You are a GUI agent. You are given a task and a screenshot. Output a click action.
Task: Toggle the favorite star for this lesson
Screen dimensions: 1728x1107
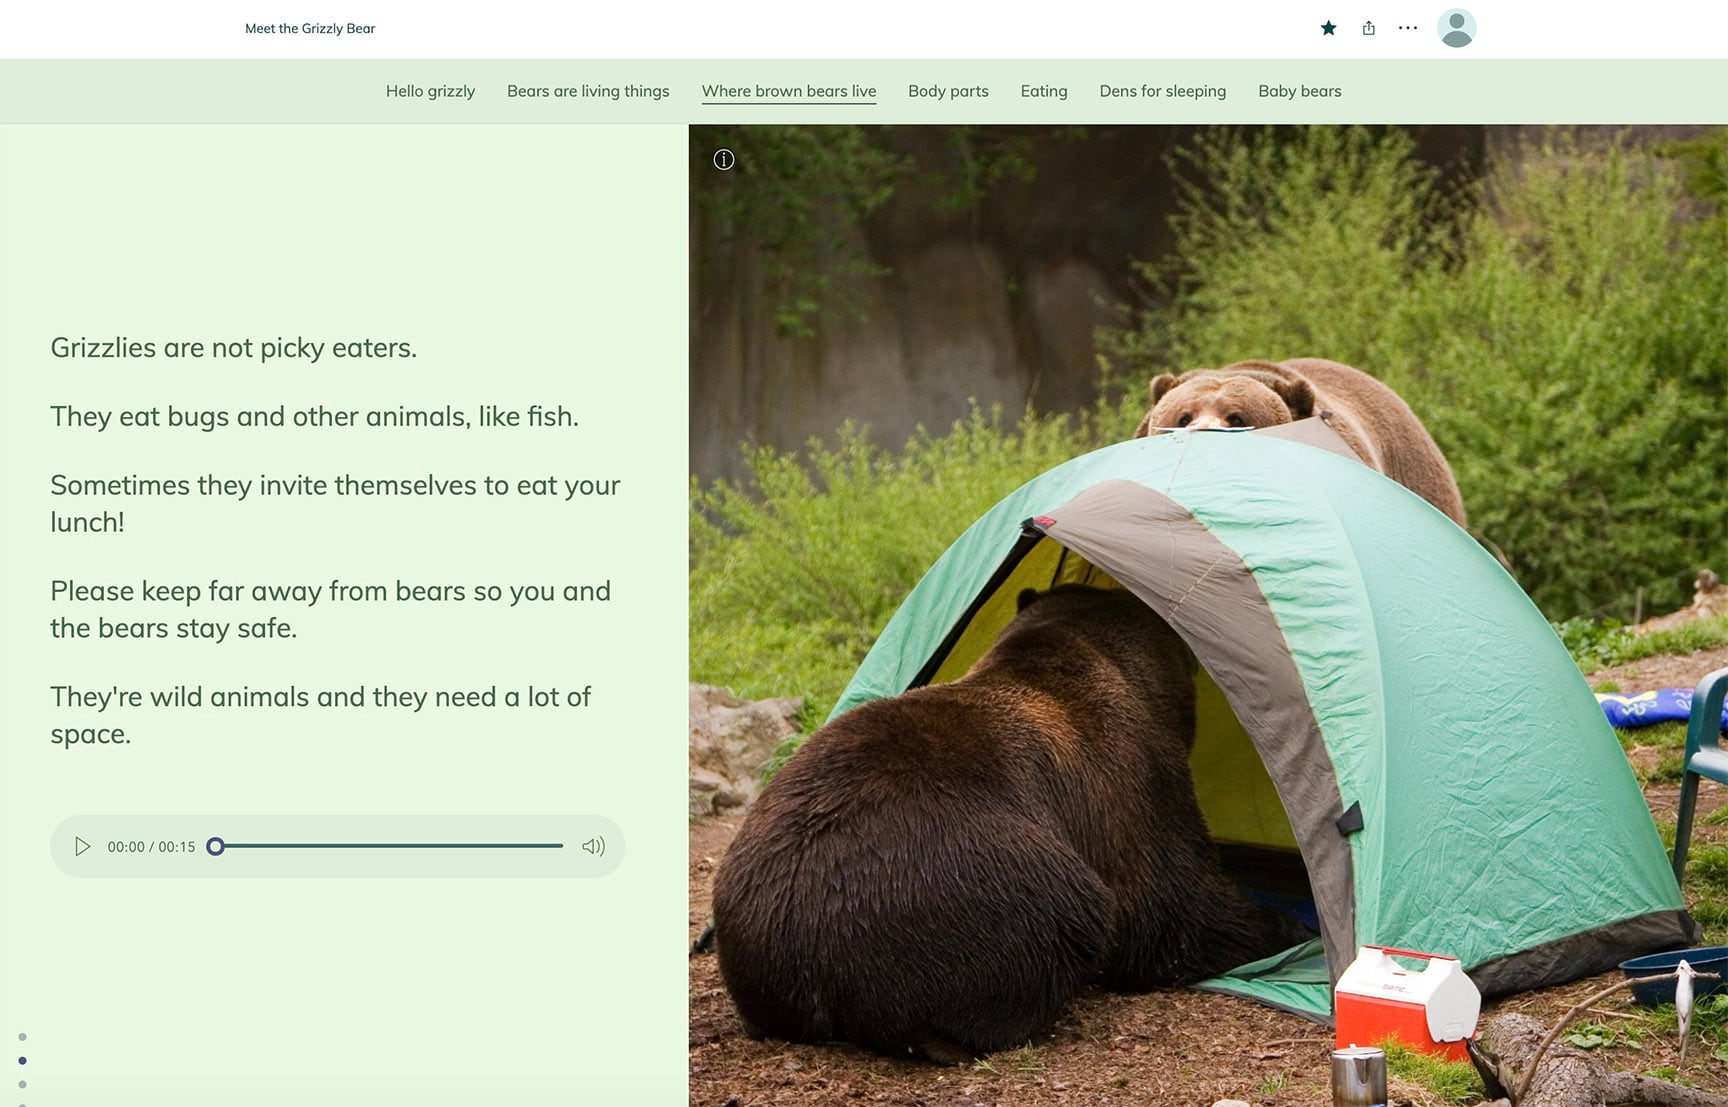[1328, 28]
